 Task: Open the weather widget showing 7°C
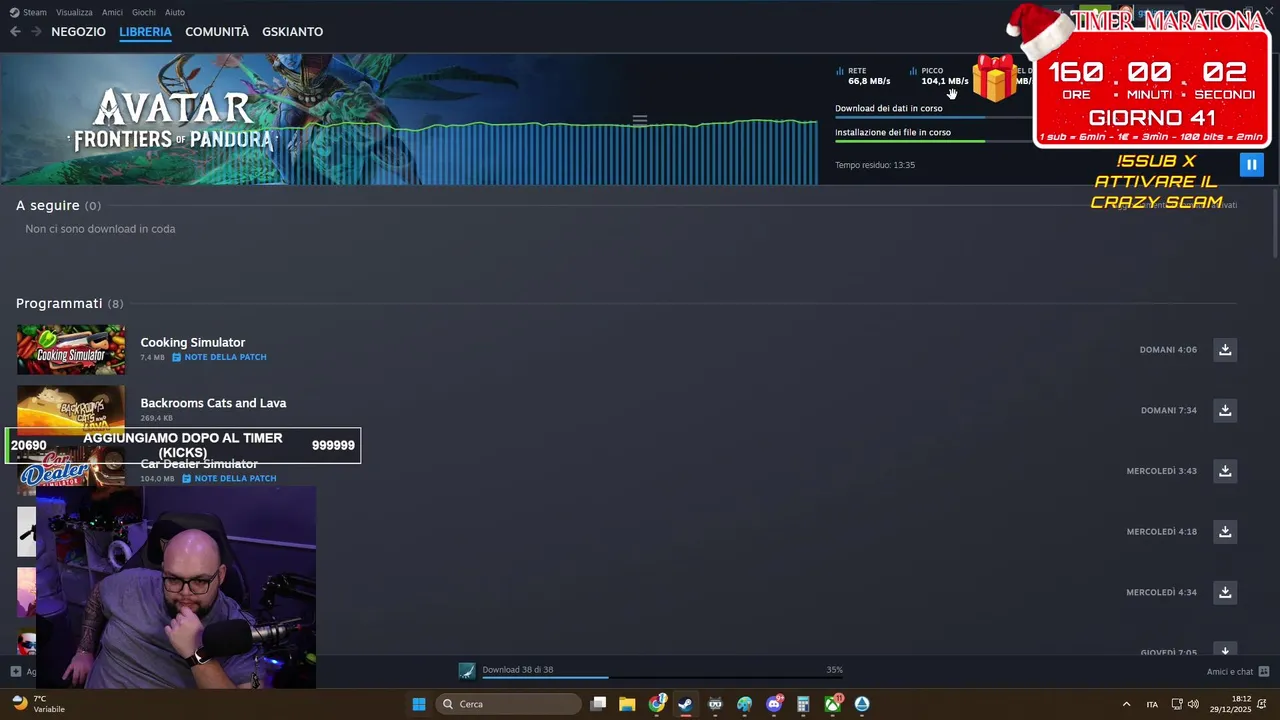coord(38,704)
